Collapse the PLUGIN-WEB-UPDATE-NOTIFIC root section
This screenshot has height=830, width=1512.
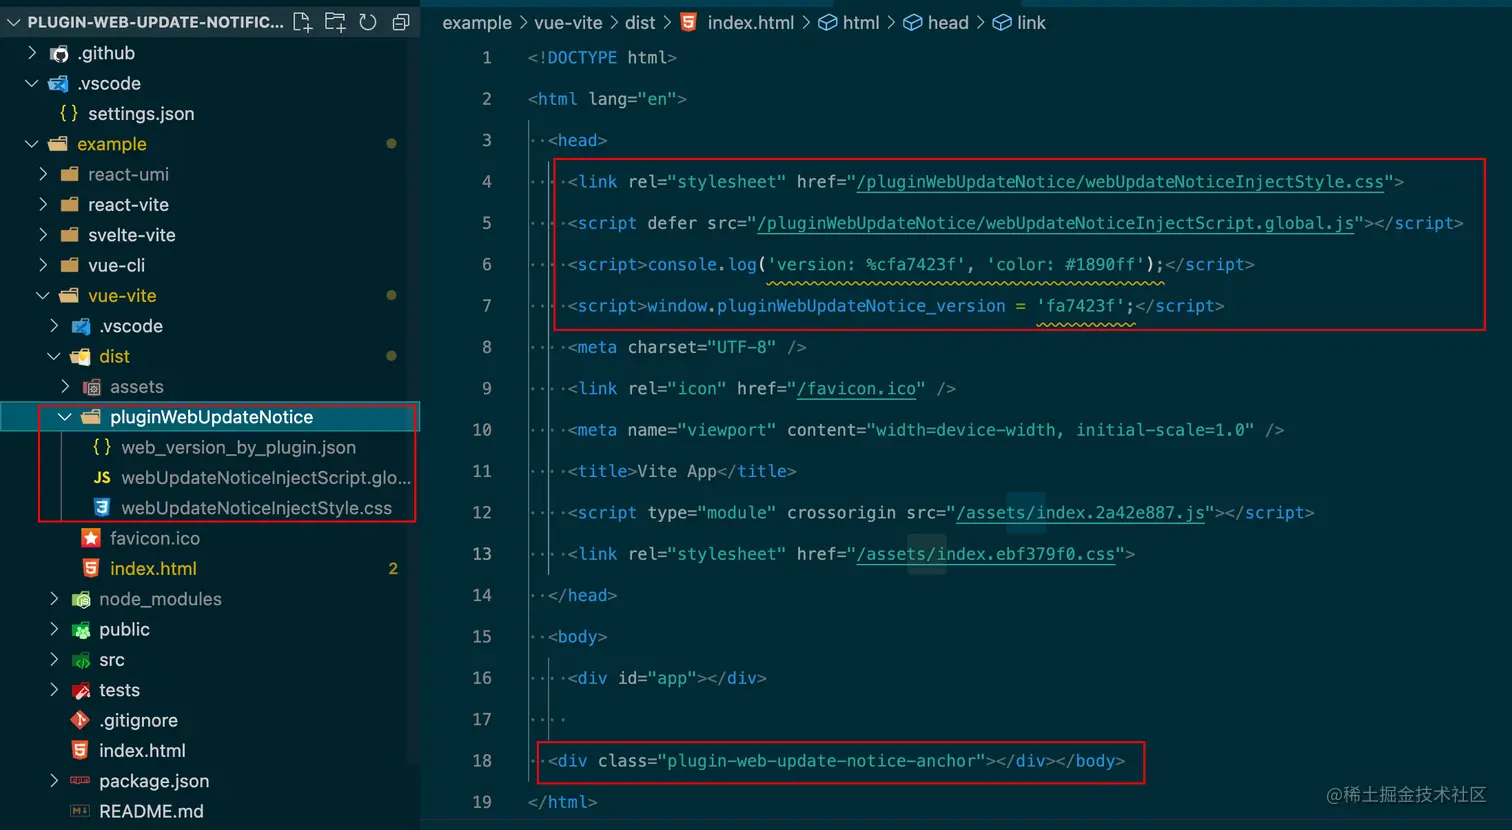(x=13, y=22)
